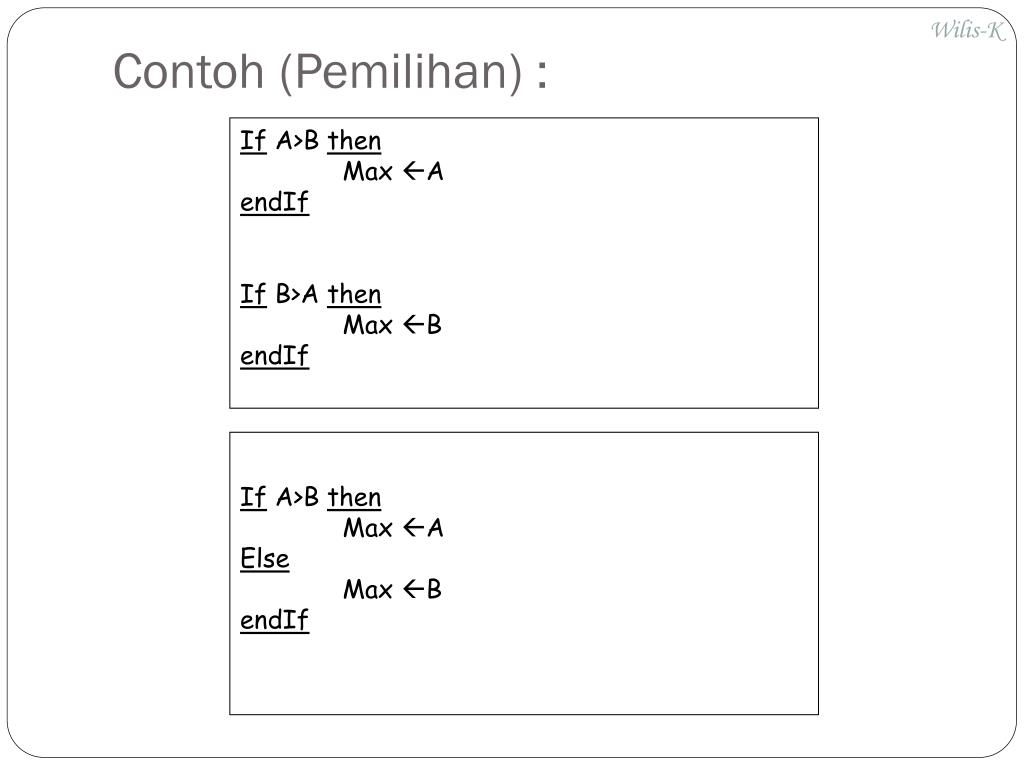Select the first 'If A>B then' line
1024x768 pixels.
pos(311,140)
